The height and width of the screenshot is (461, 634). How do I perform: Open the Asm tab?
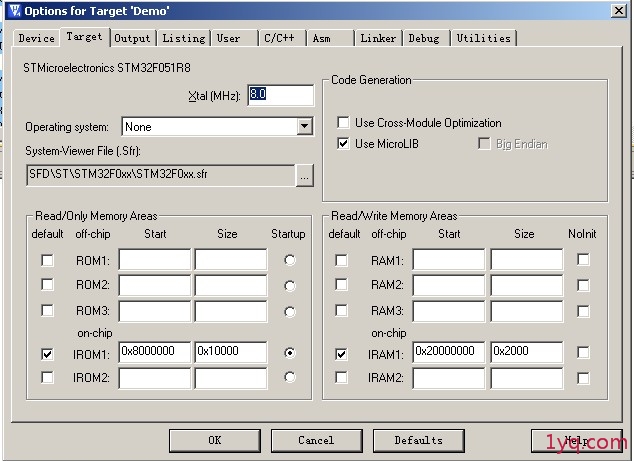(x=330, y=38)
